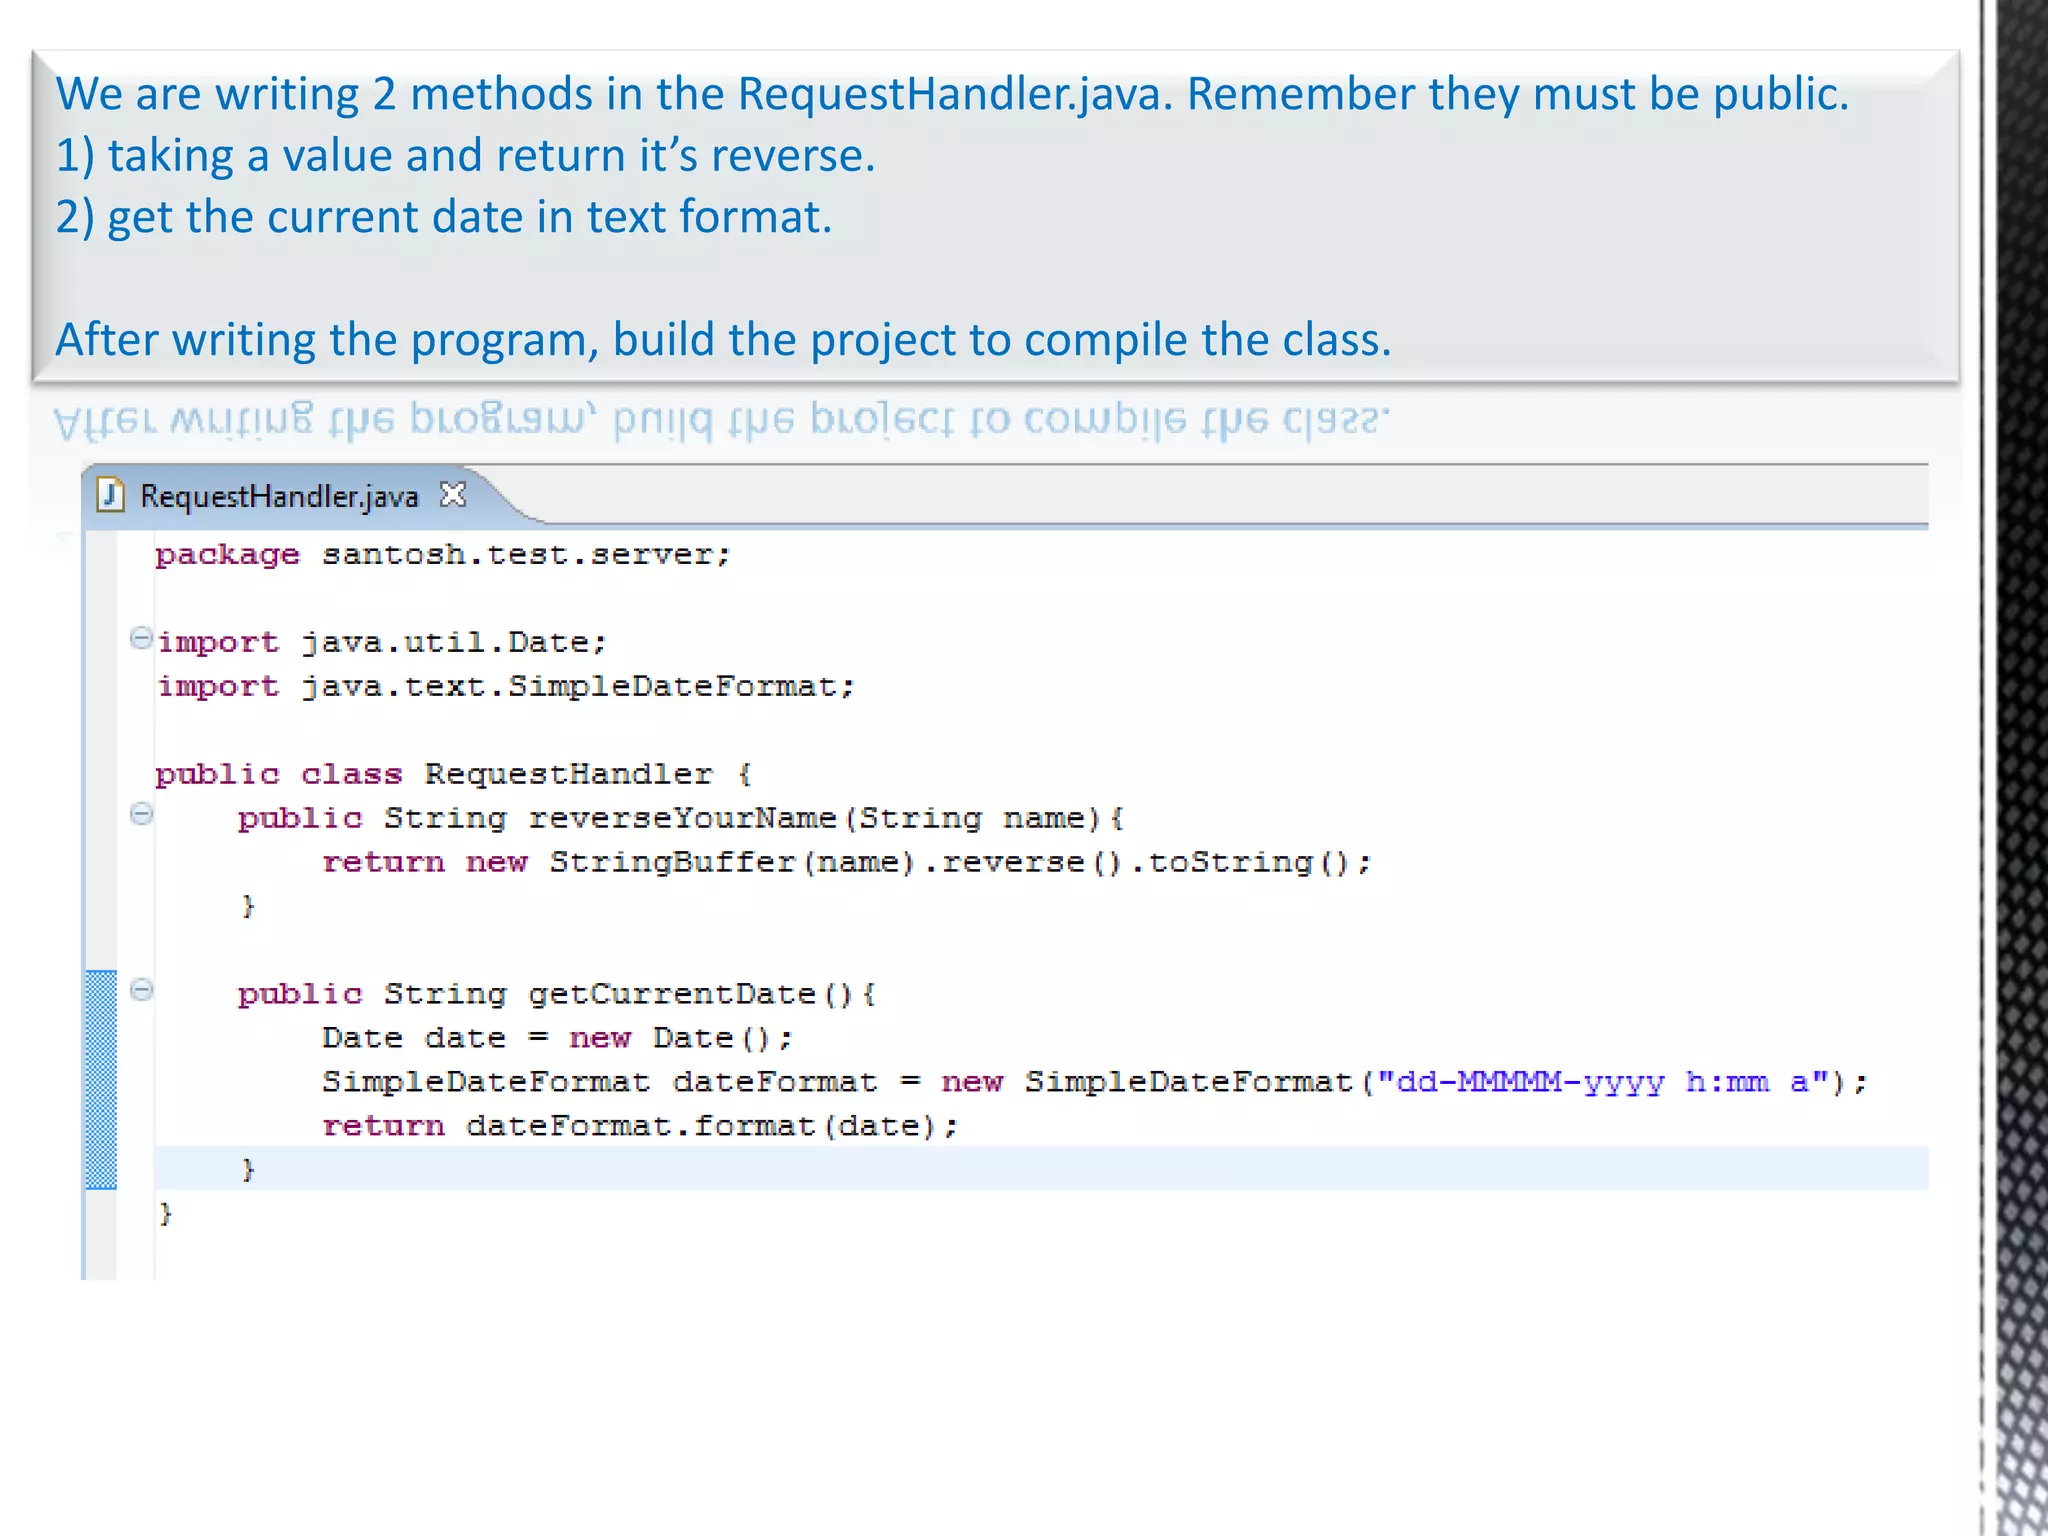Collapse the import statements fold marker
Viewport: 2048px width, 1536px height.
click(x=141, y=638)
